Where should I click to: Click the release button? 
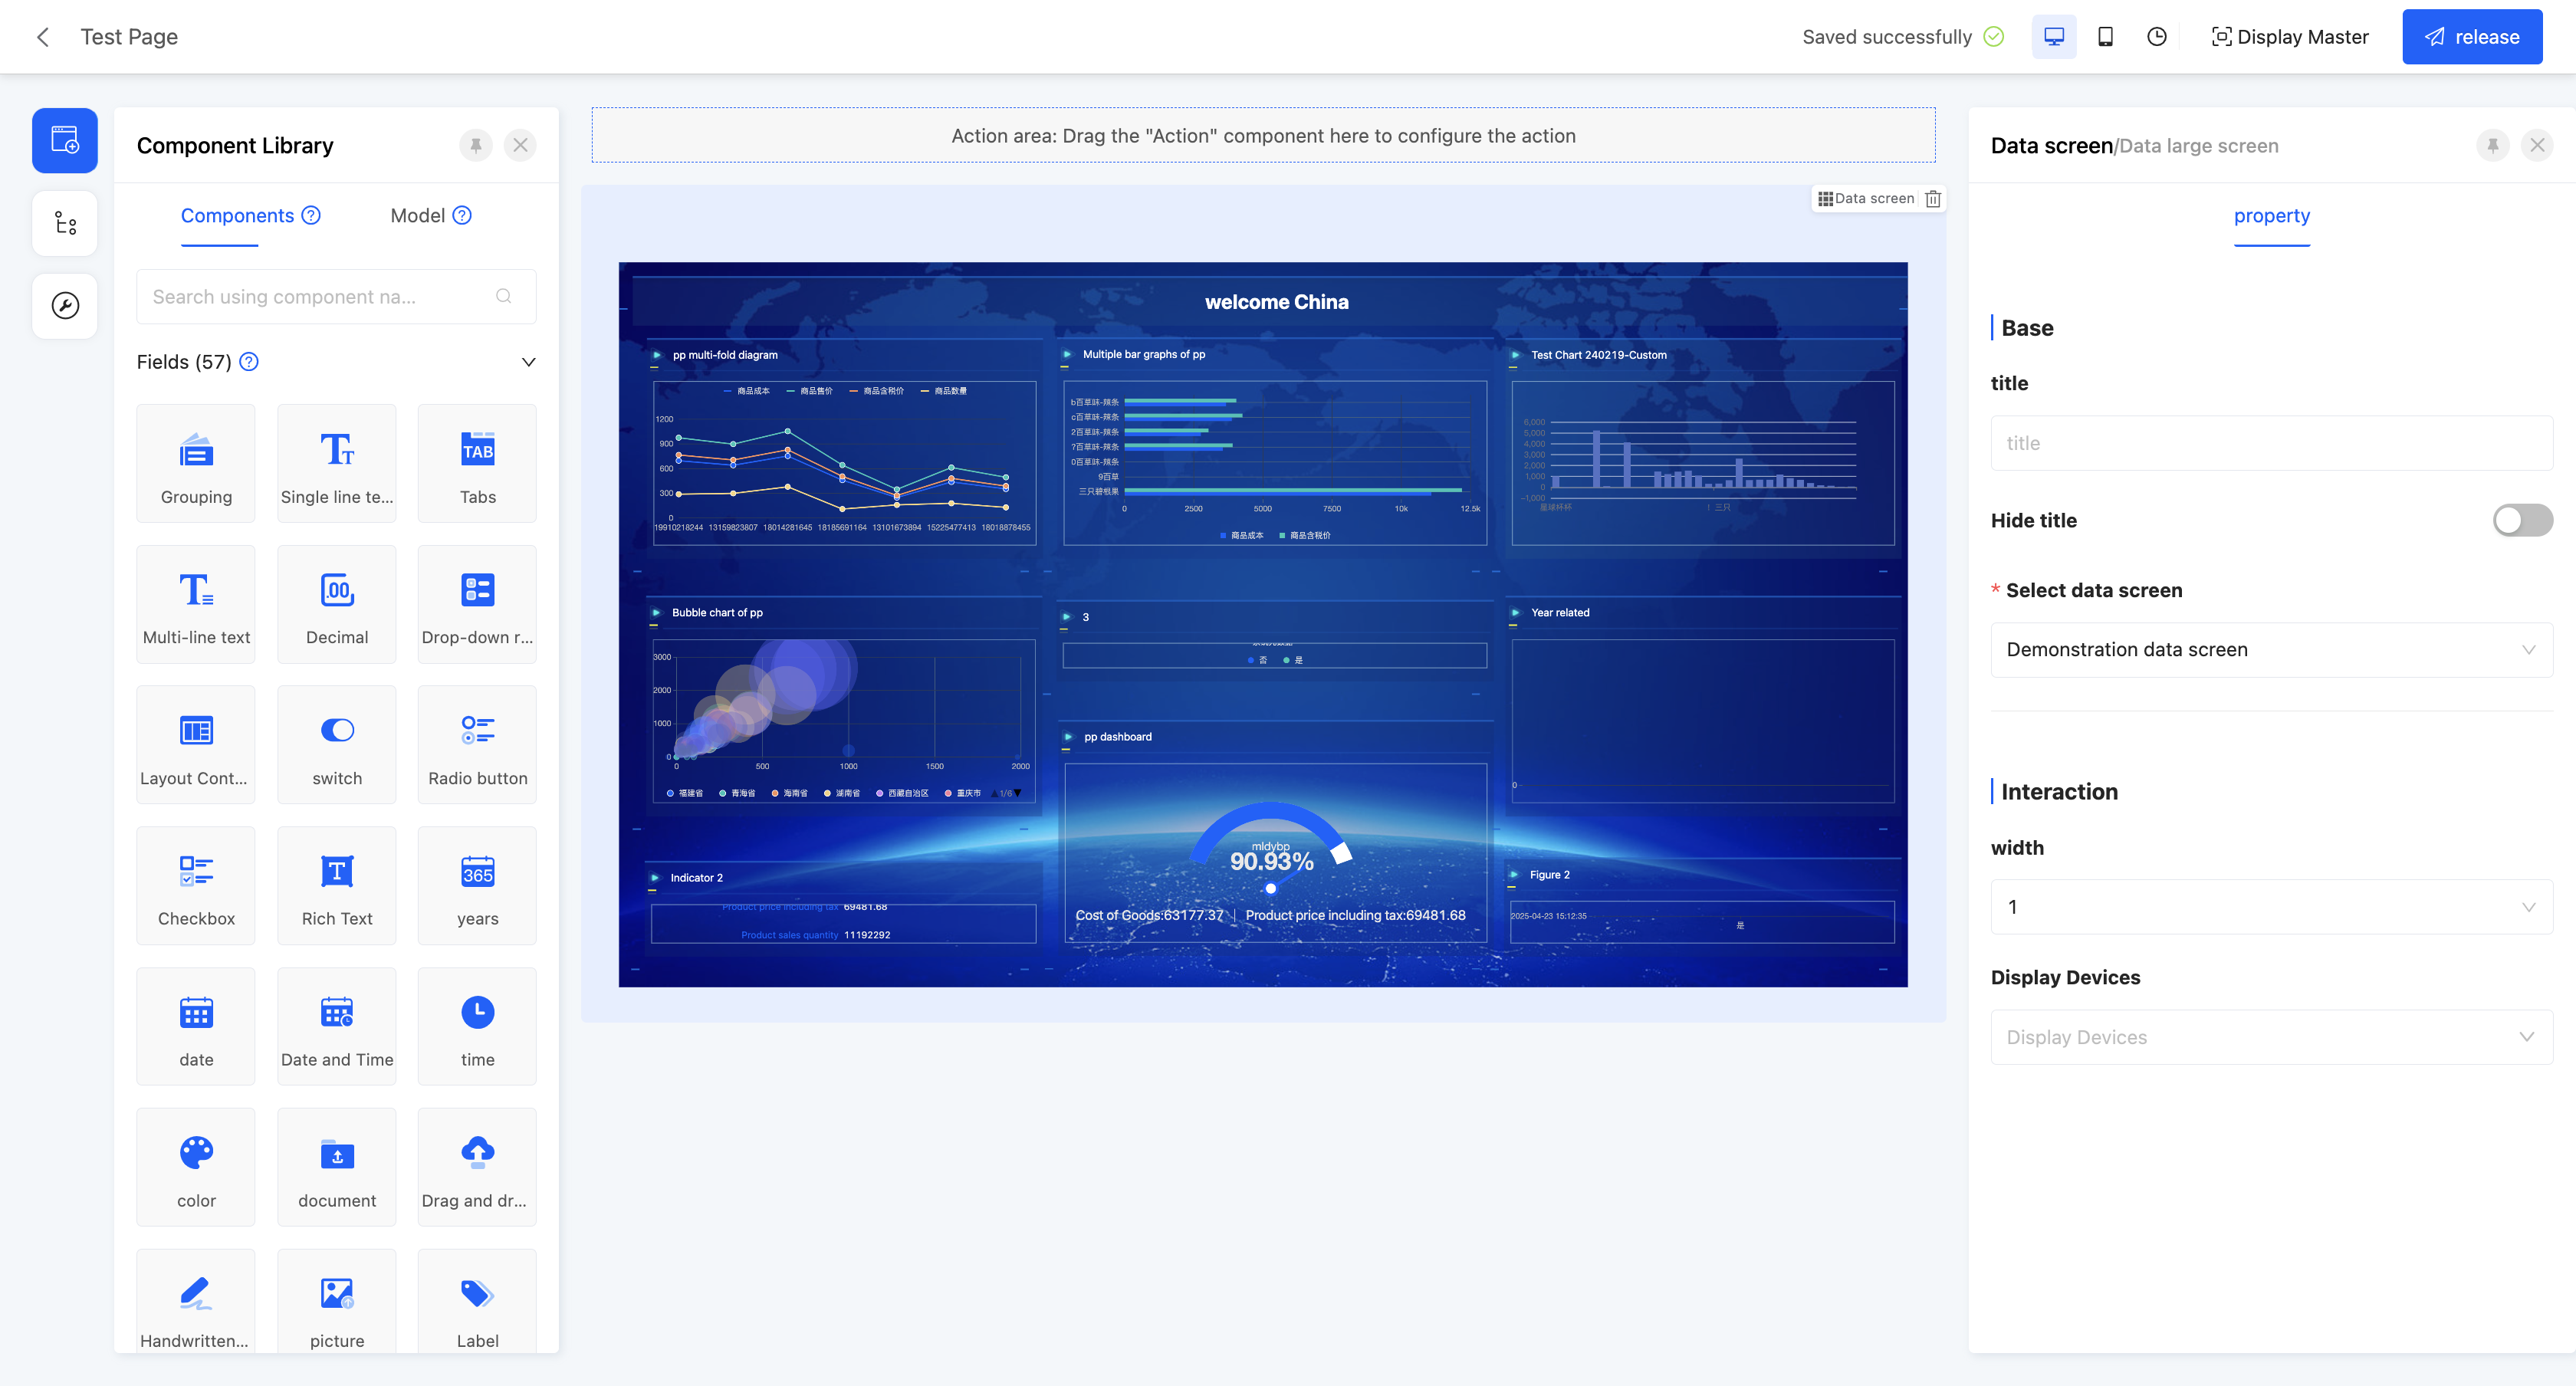pyautogui.click(x=2471, y=37)
